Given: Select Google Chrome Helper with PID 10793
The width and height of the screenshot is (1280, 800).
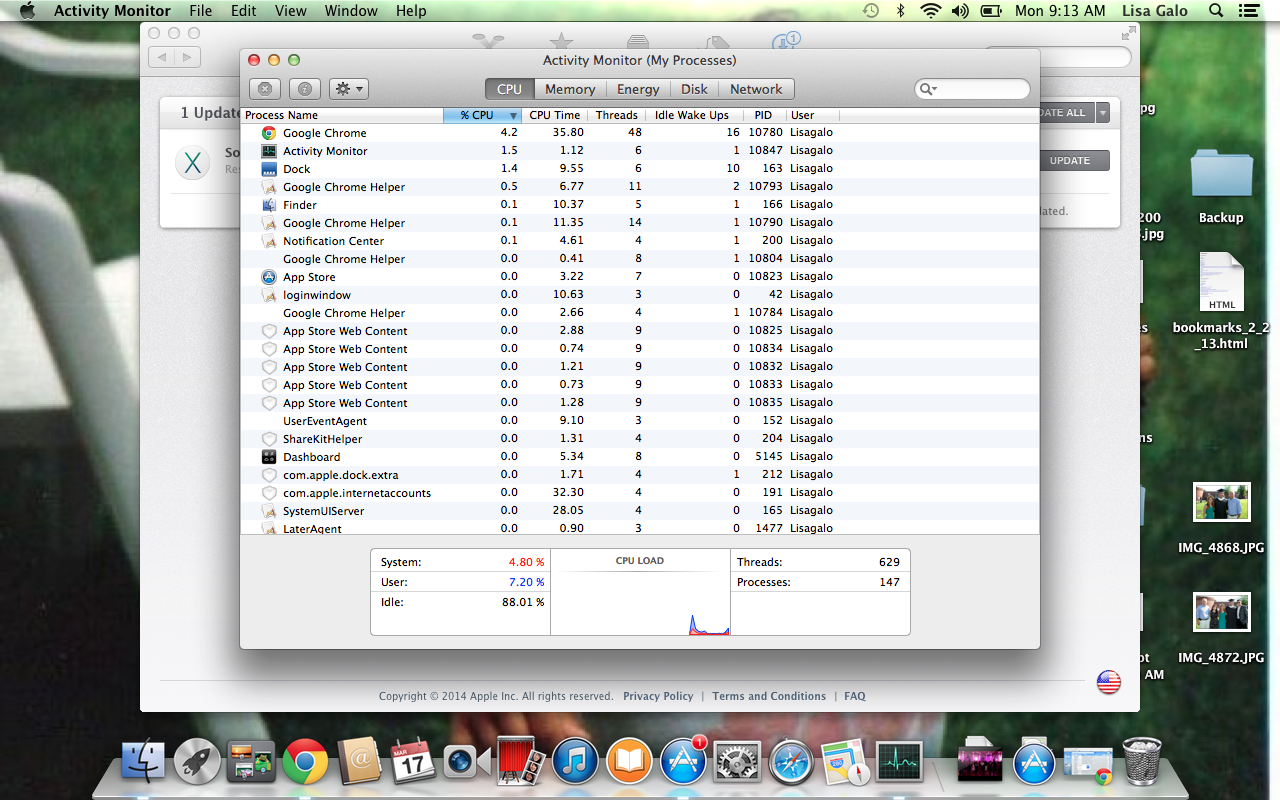Looking at the screenshot, I should tap(640, 187).
